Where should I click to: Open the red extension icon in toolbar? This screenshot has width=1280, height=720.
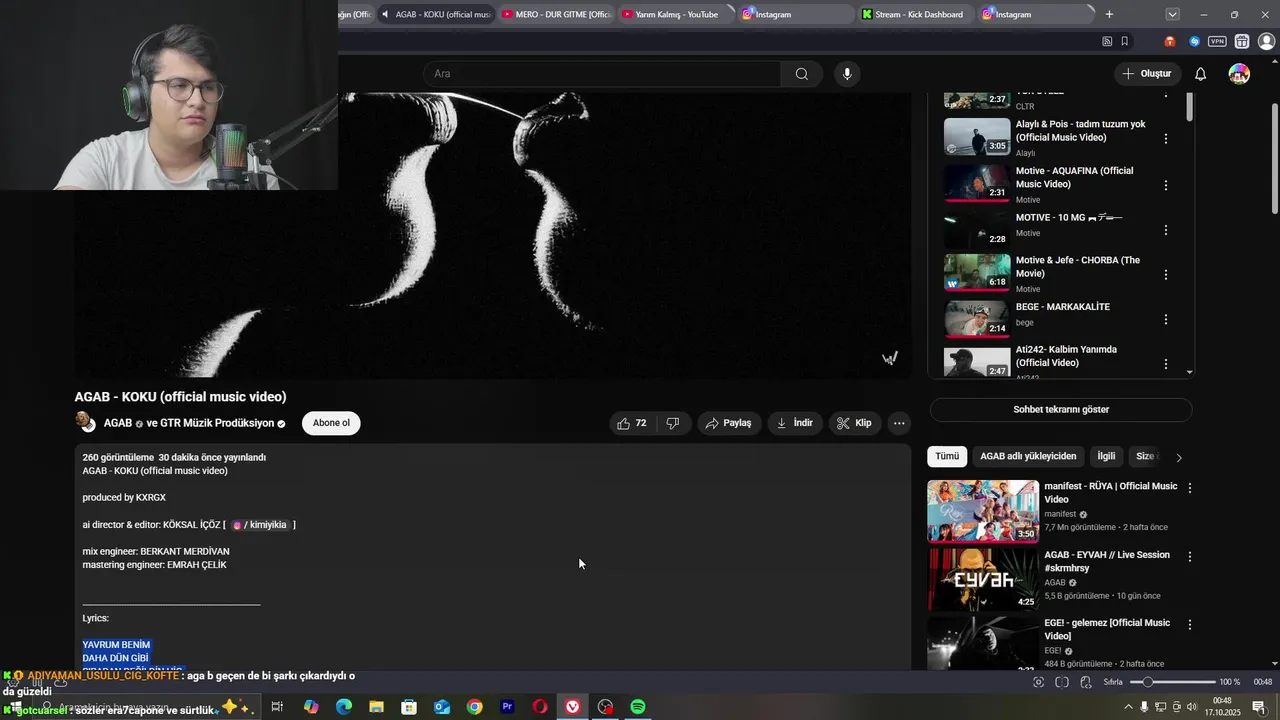pos(1170,41)
